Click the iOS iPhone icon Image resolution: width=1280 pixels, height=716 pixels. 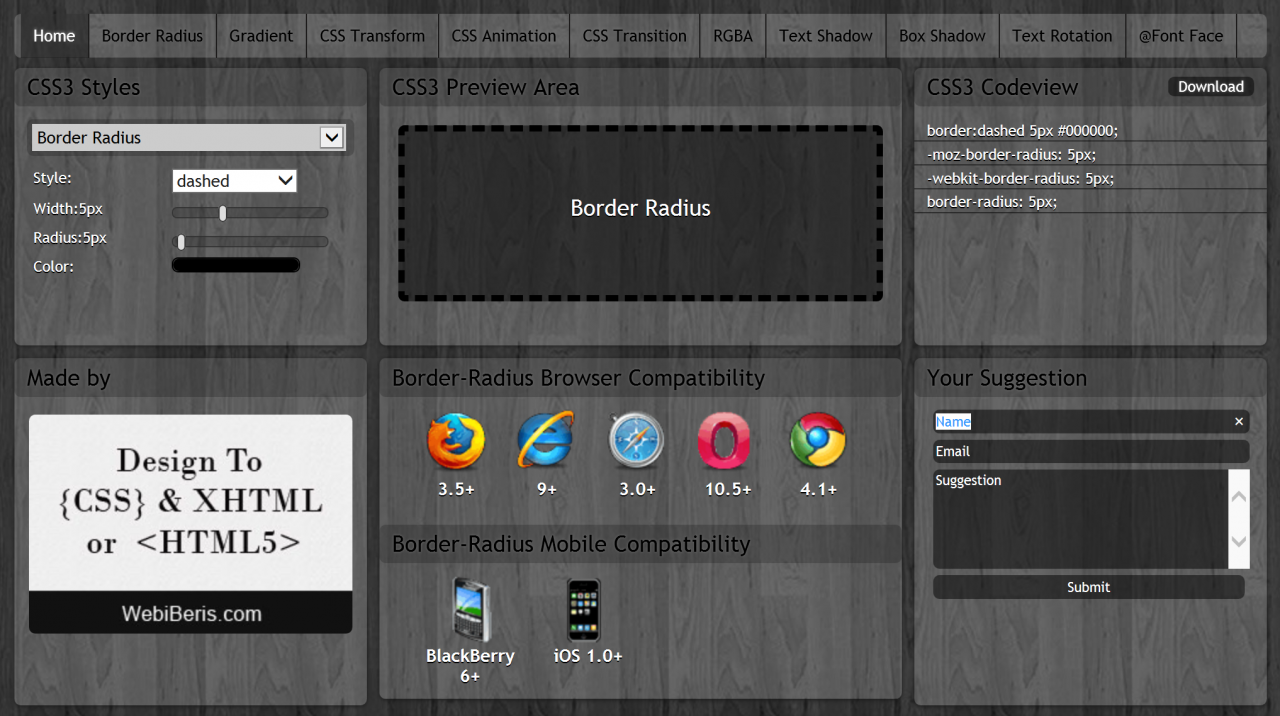(584, 609)
